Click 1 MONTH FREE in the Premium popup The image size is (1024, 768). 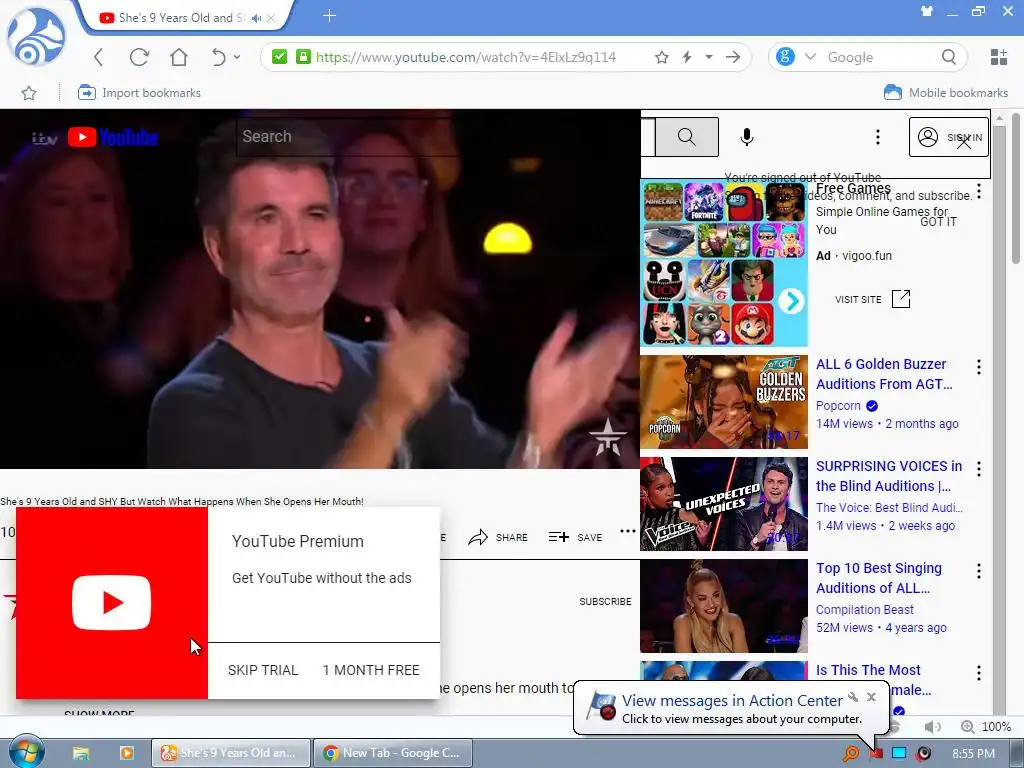point(371,670)
